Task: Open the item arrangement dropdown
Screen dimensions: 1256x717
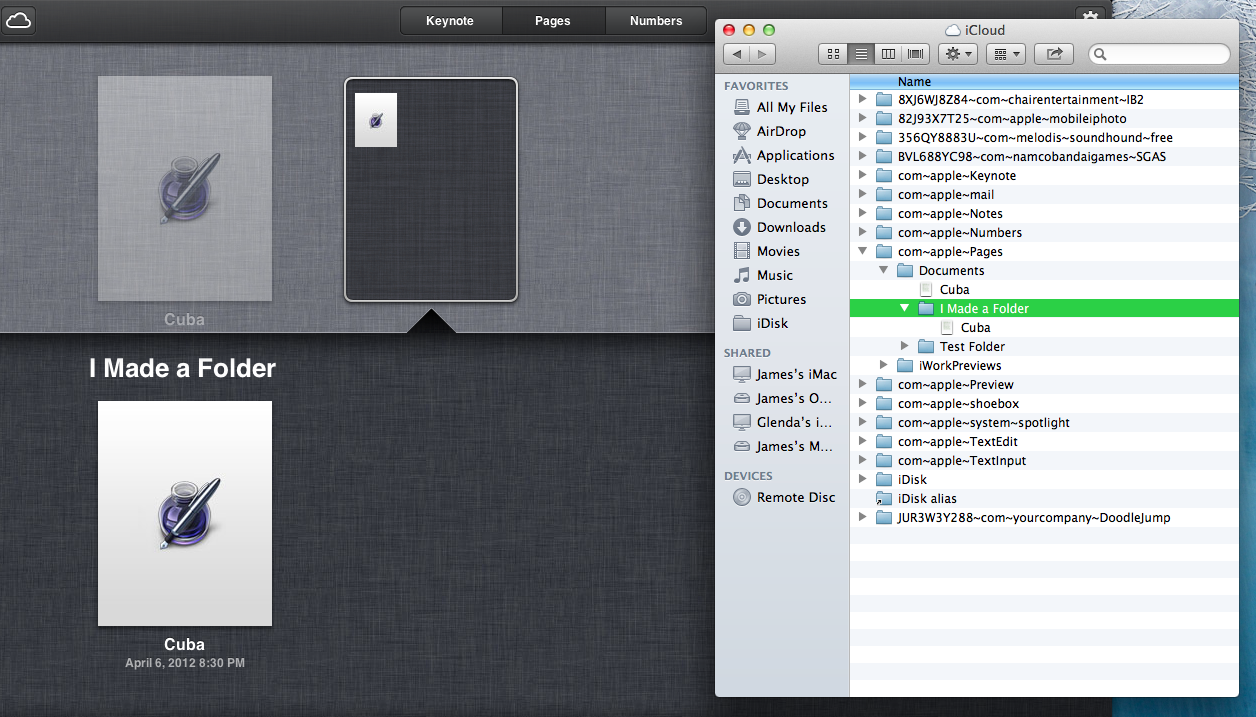Action: click(x=1006, y=54)
